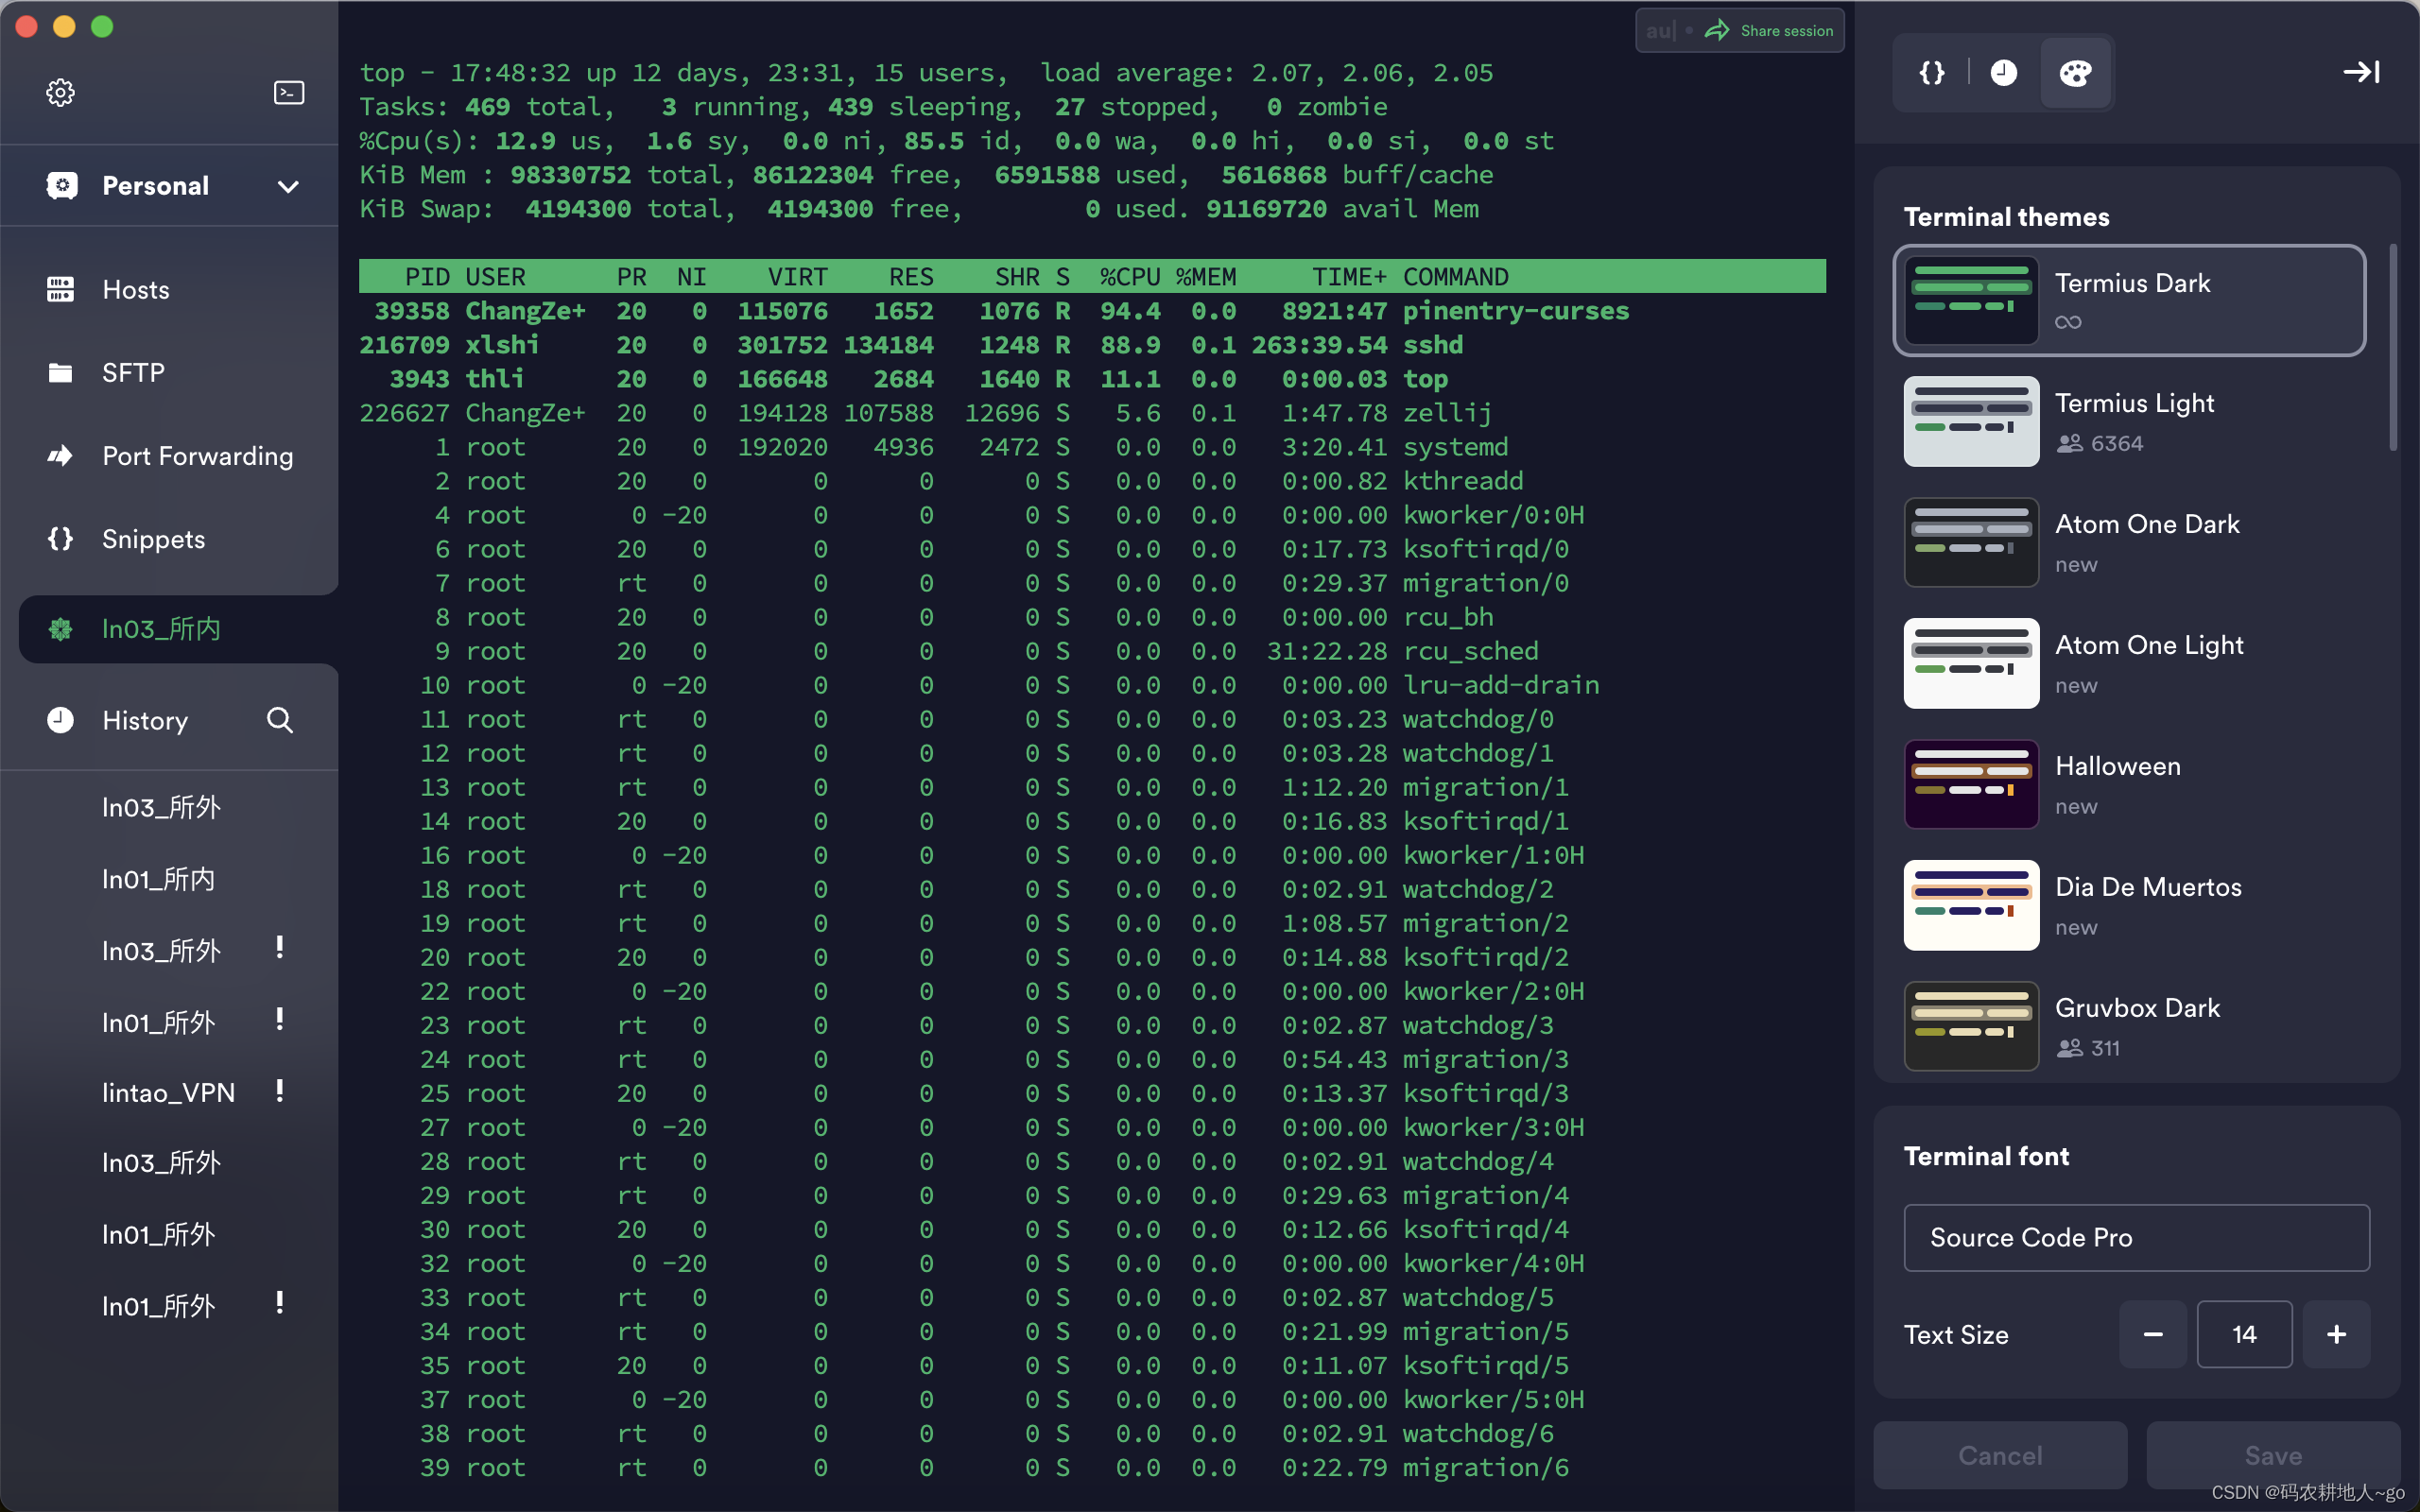This screenshot has width=2420, height=1512.
Task: Go to Hosts section
Action: click(x=136, y=290)
